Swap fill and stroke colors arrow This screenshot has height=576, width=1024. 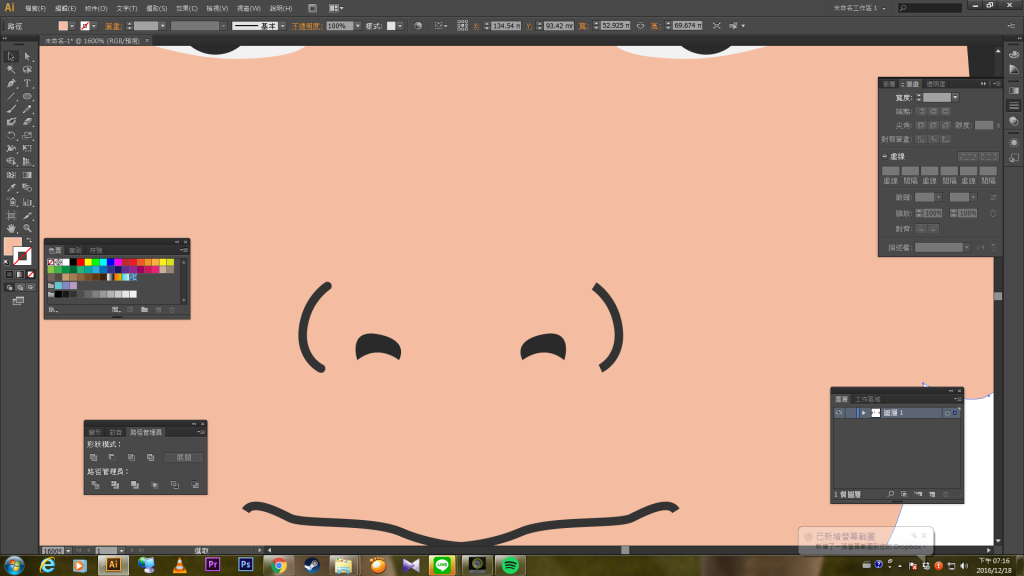click(x=29, y=240)
